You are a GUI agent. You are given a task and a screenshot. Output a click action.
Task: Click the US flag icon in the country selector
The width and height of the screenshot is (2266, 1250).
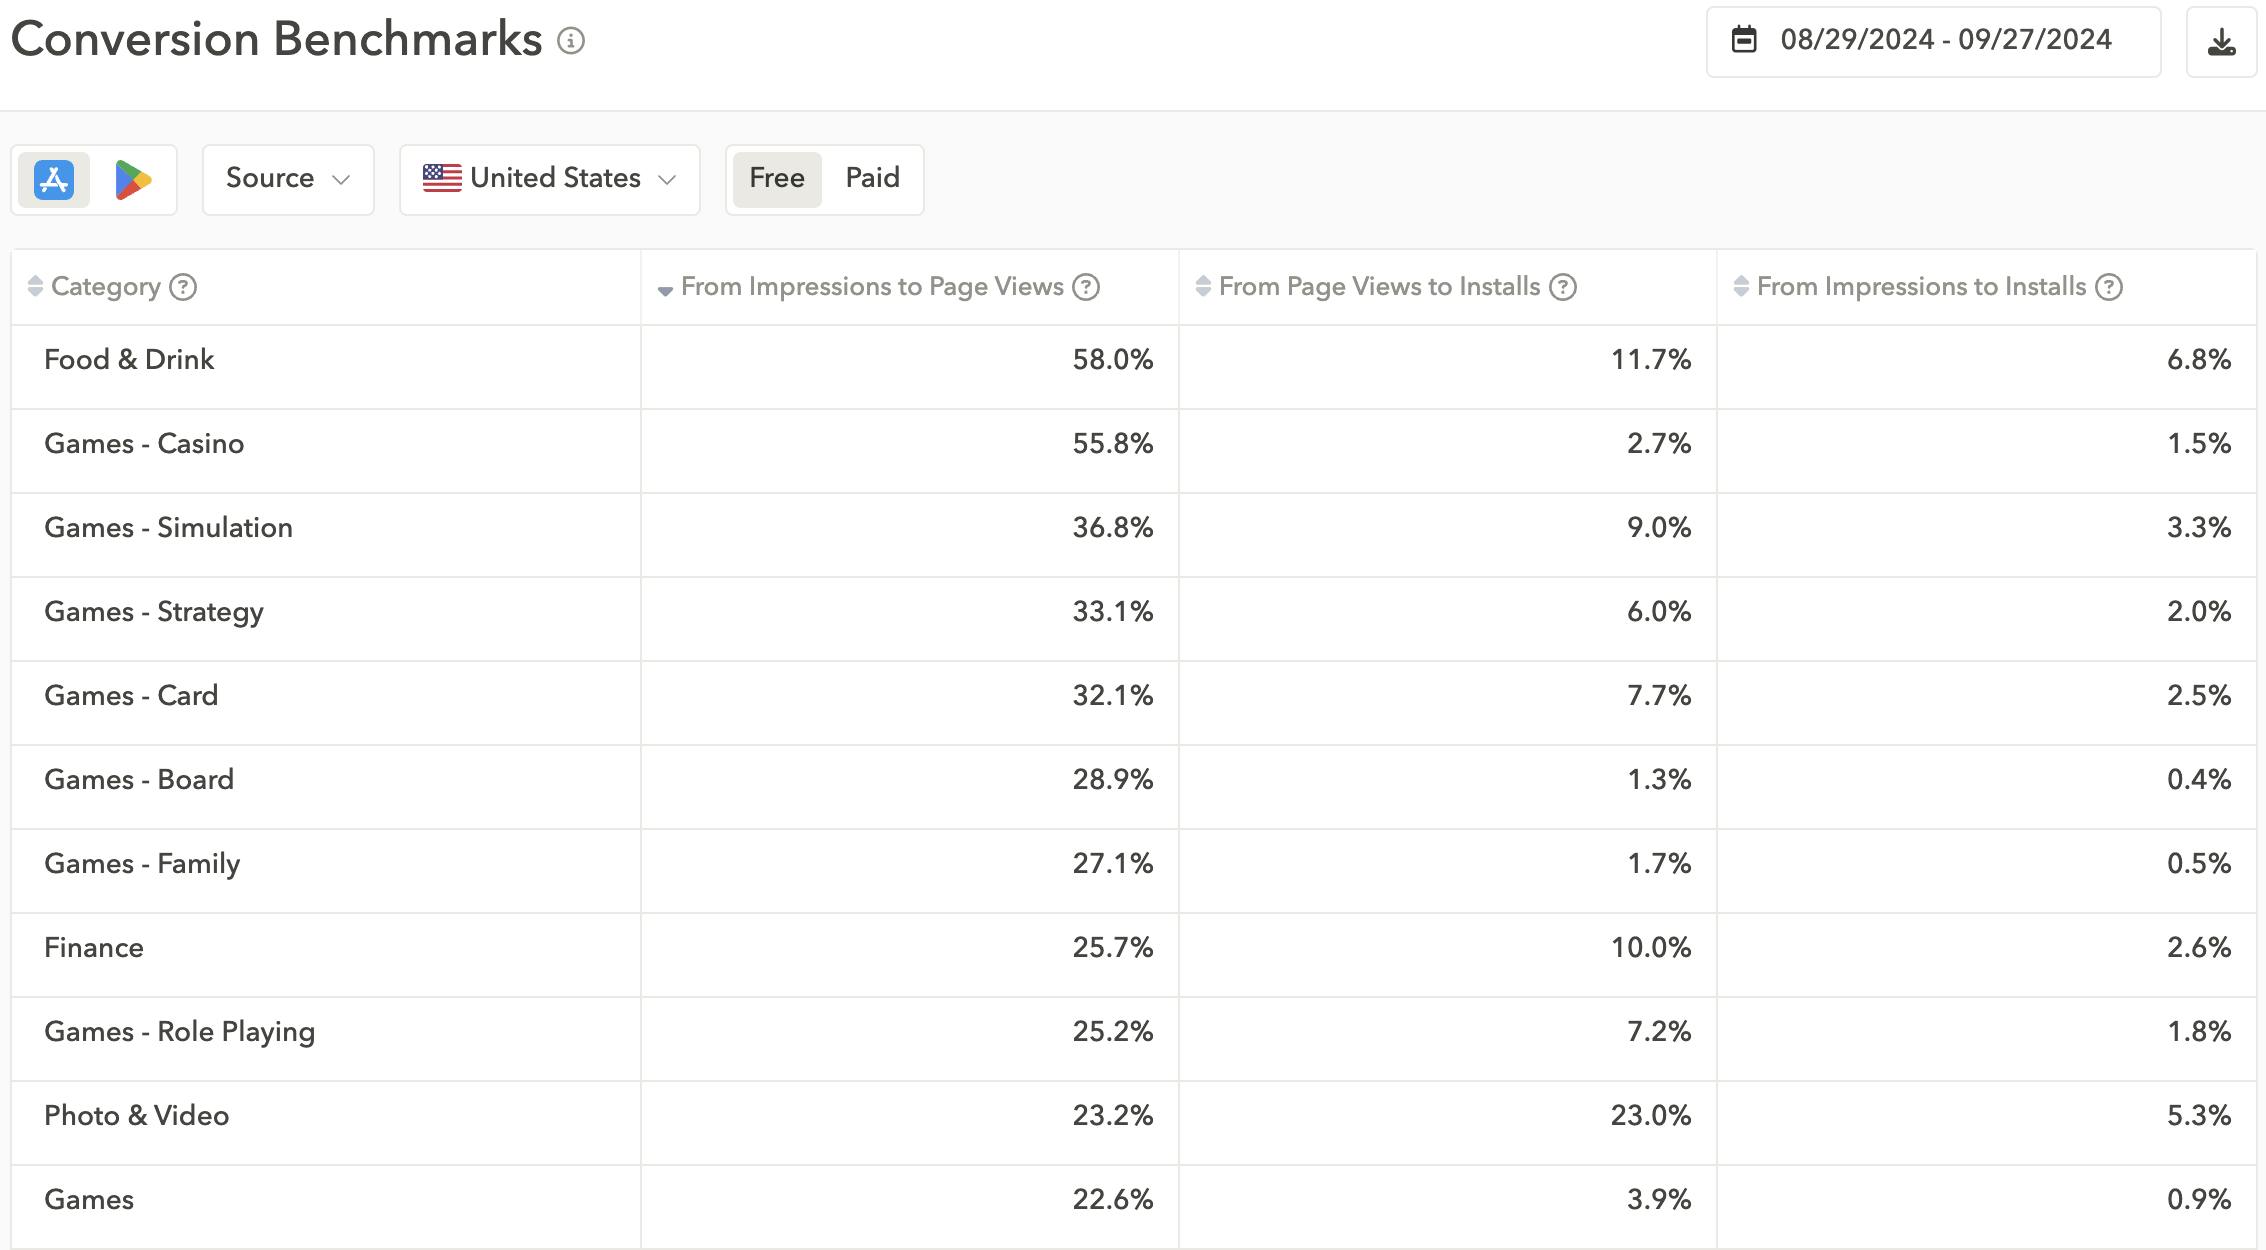tap(443, 178)
